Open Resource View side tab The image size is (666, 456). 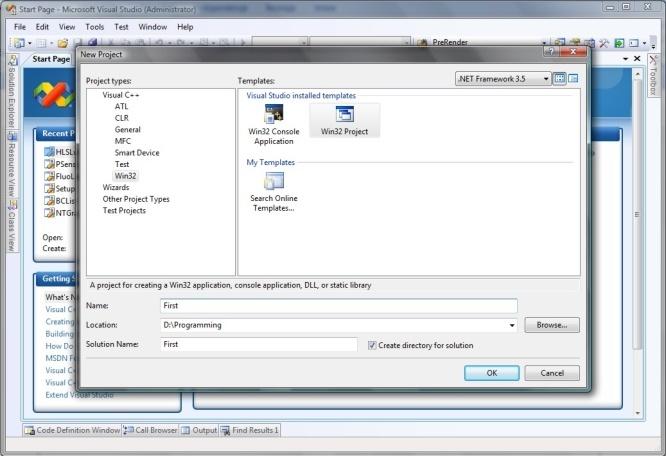(12, 166)
